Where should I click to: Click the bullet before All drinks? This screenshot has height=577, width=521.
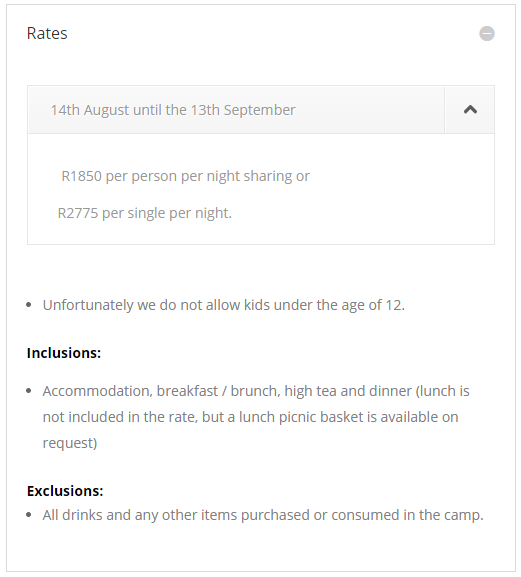[x=29, y=515]
